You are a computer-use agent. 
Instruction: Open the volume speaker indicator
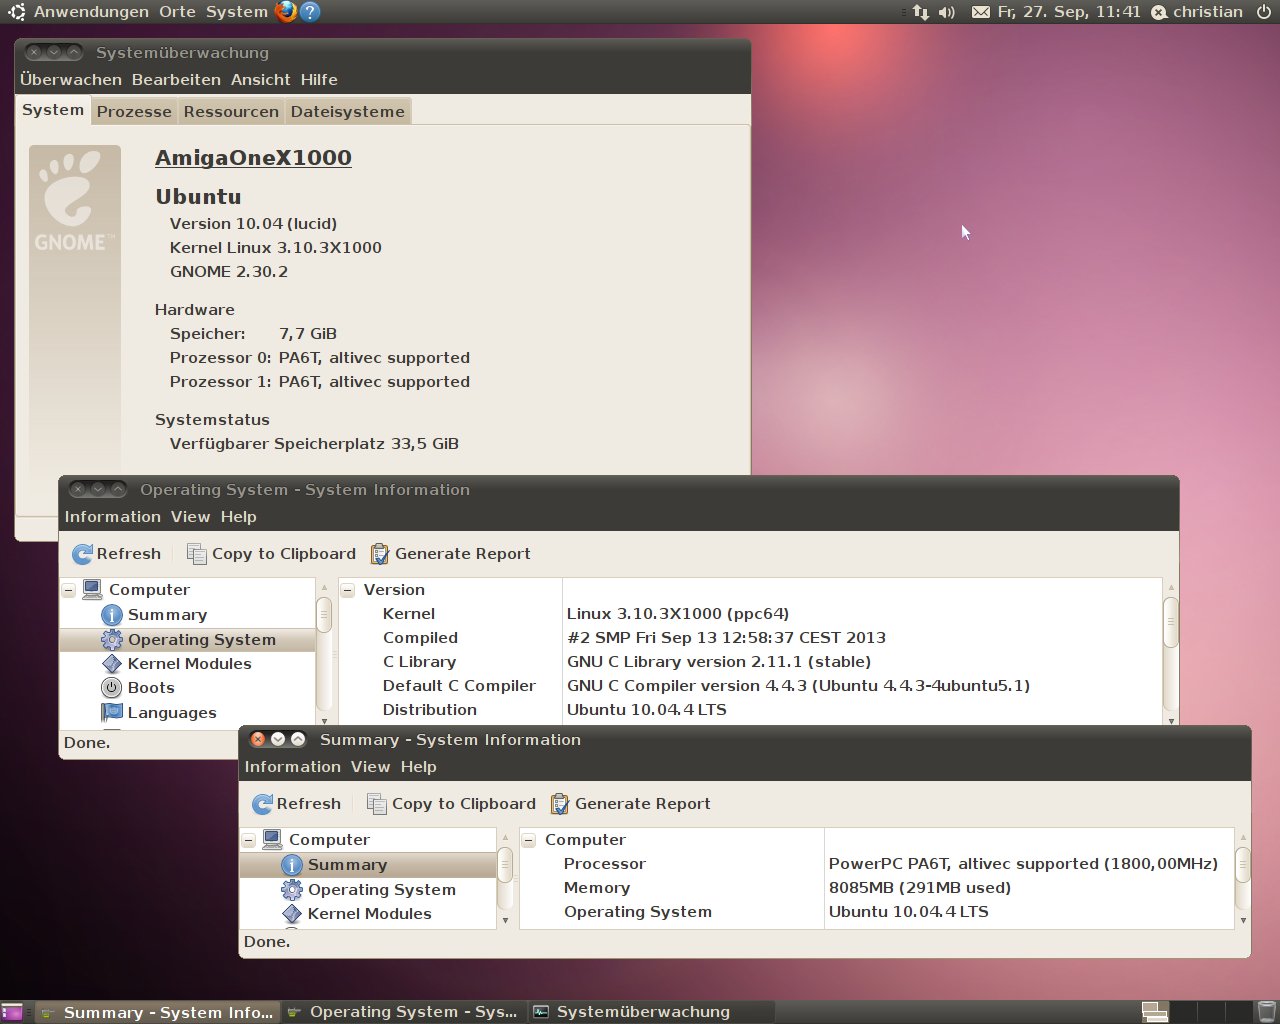(947, 12)
